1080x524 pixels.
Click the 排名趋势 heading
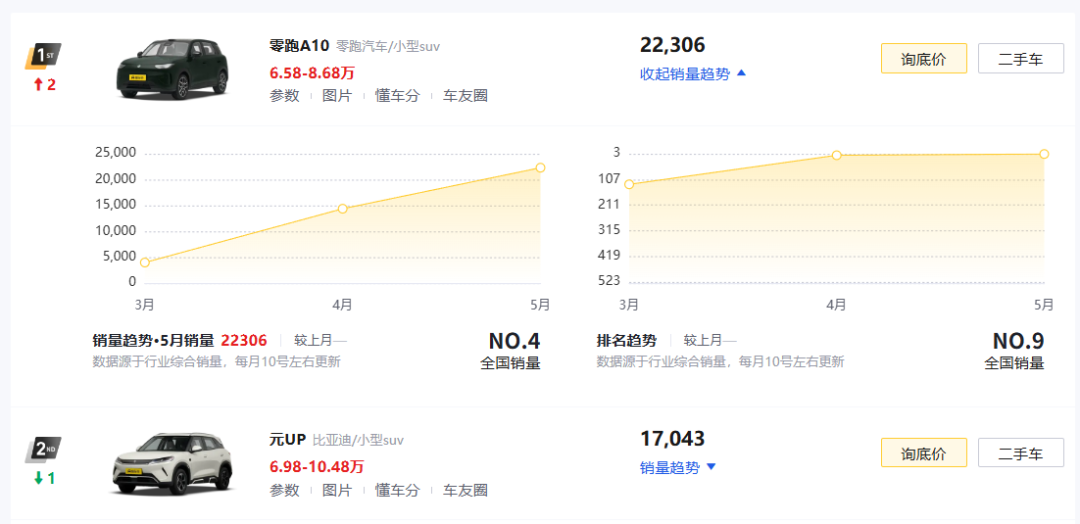[626, 340]
